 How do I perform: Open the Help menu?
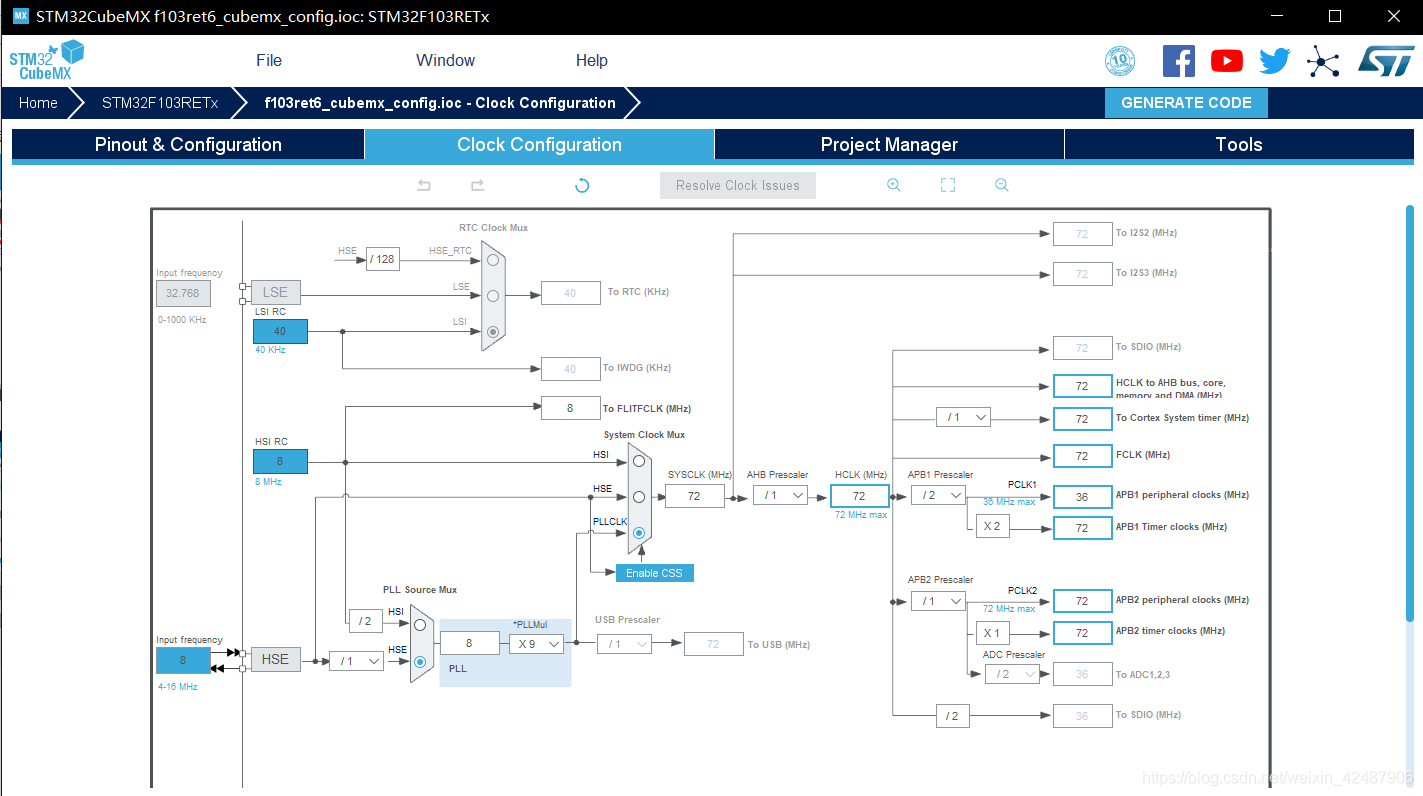592,60
